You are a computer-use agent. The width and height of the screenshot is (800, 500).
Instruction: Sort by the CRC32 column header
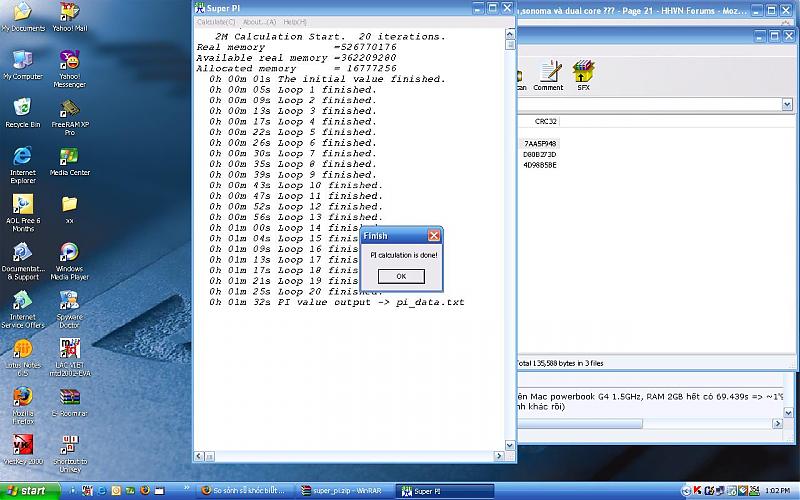pos(546,121)
